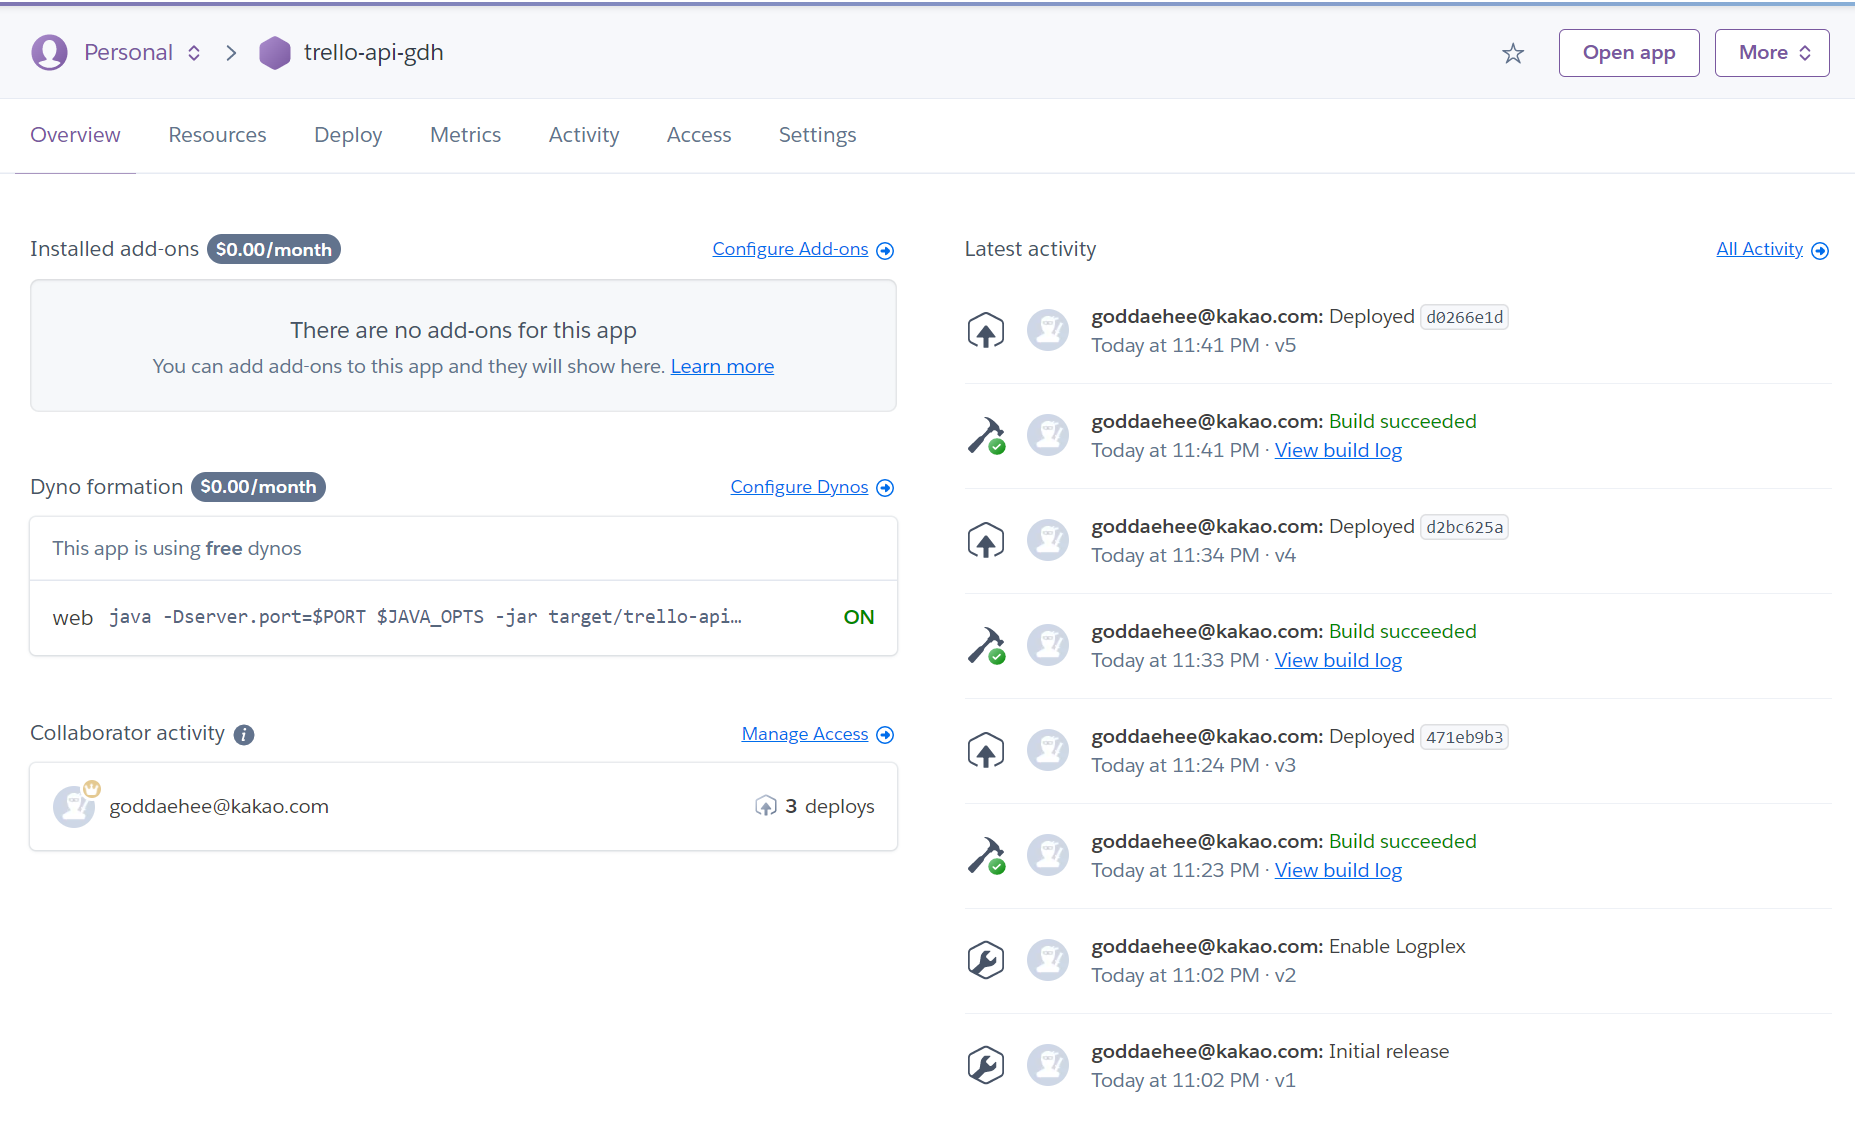The height and width of the screenshot is (1127, 1855).
Task: Click the ON status of the web dyno
Action: tap(859, 617)
